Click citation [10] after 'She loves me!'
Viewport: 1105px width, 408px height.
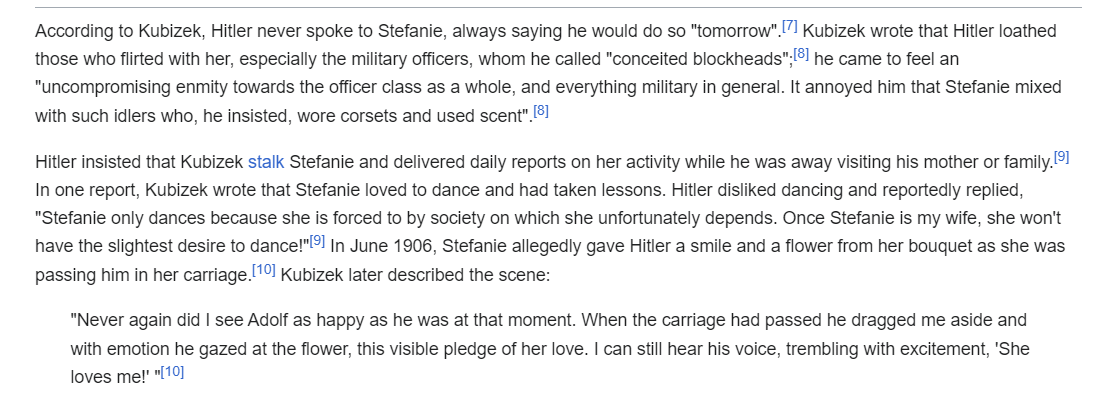point(172,372)
